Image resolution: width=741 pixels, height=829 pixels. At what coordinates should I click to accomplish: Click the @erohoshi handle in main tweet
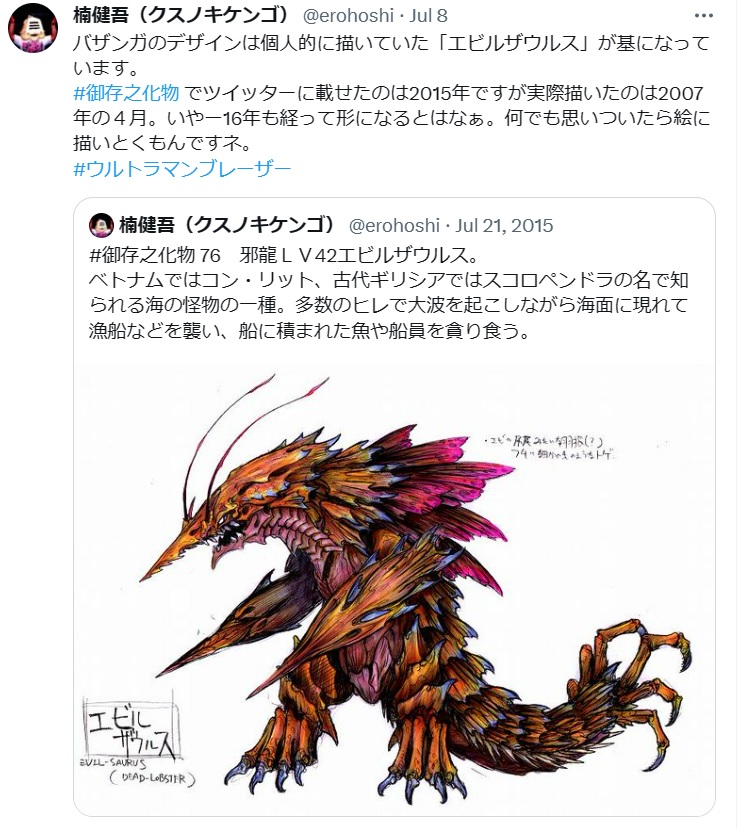(348, 16)
